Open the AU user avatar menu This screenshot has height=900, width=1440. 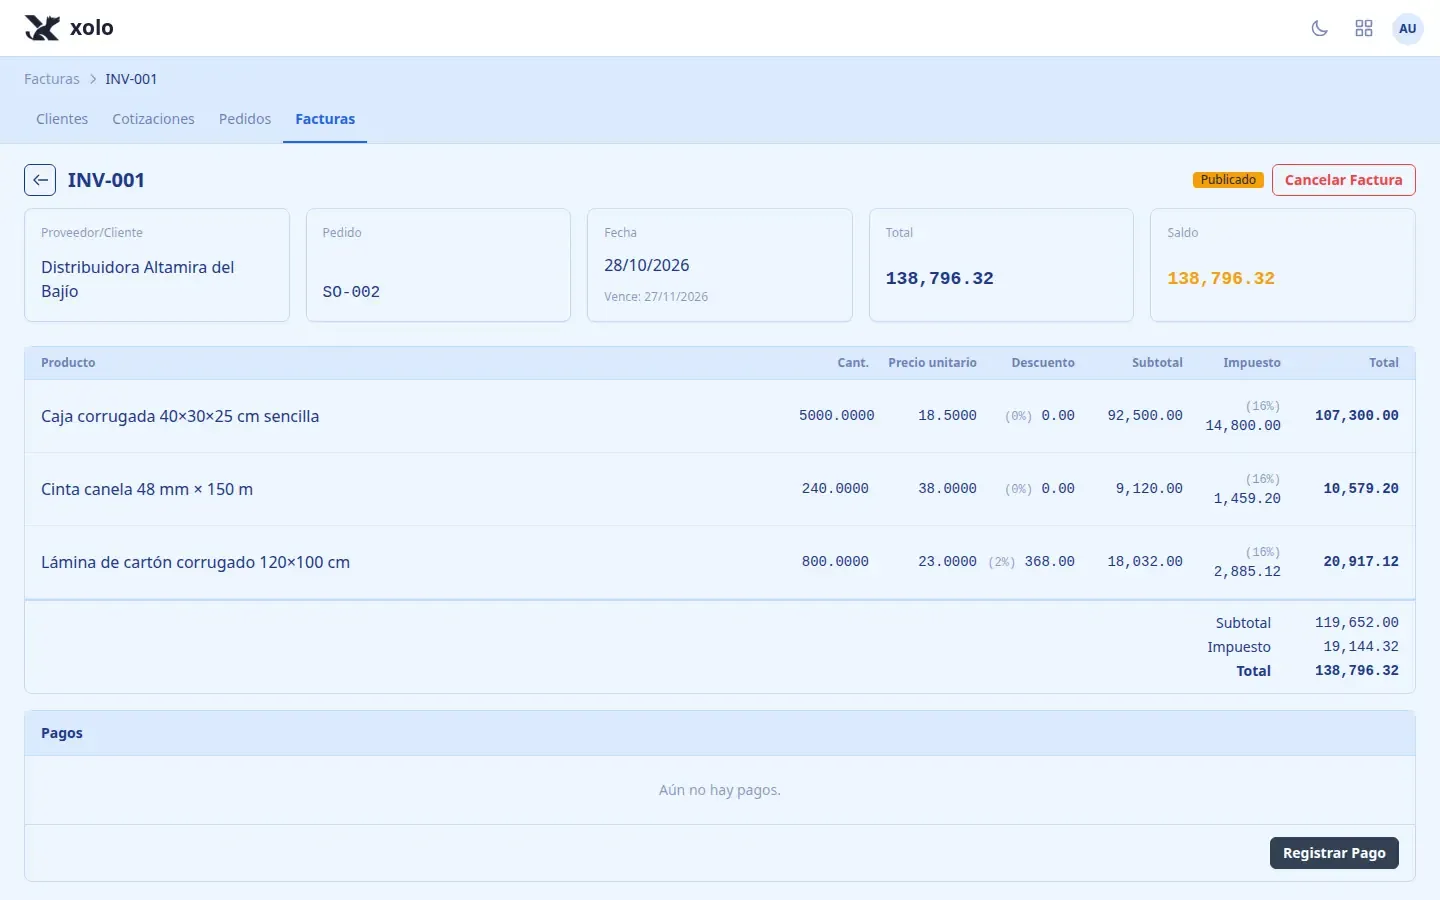click(1408, 28)
